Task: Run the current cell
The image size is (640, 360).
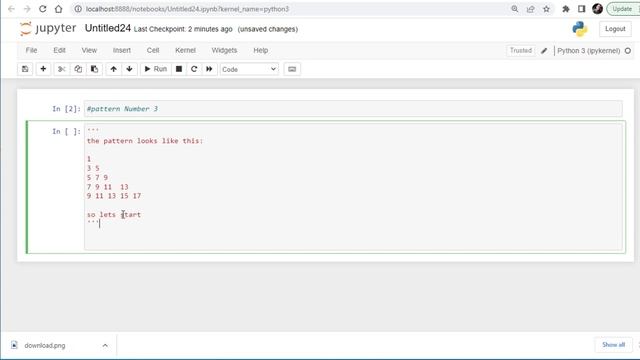Action: pos(156,69)
